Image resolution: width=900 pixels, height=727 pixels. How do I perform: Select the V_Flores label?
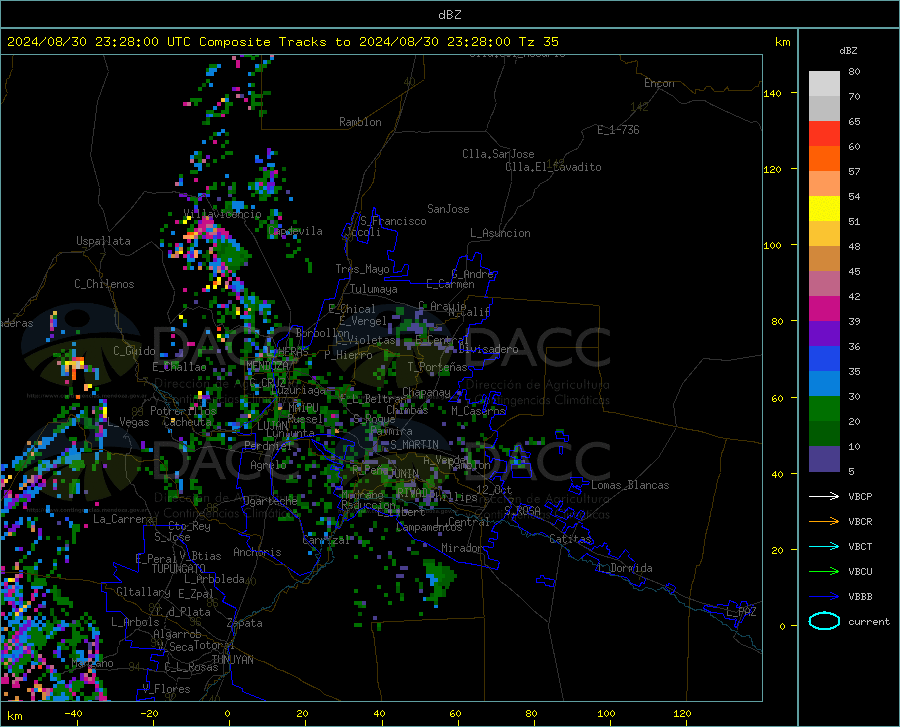click(166, 689)
